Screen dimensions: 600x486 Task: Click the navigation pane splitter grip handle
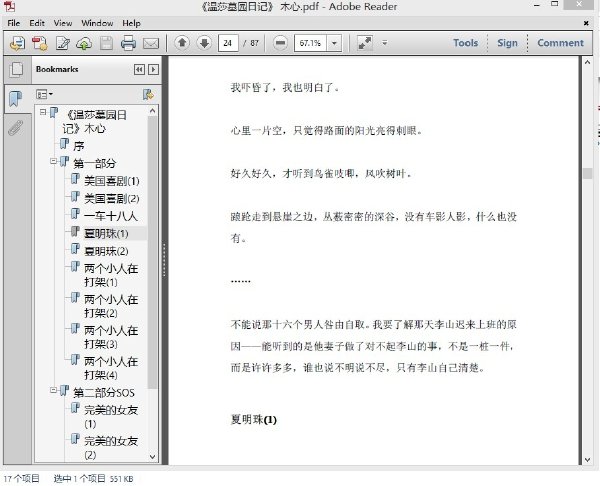165,260
